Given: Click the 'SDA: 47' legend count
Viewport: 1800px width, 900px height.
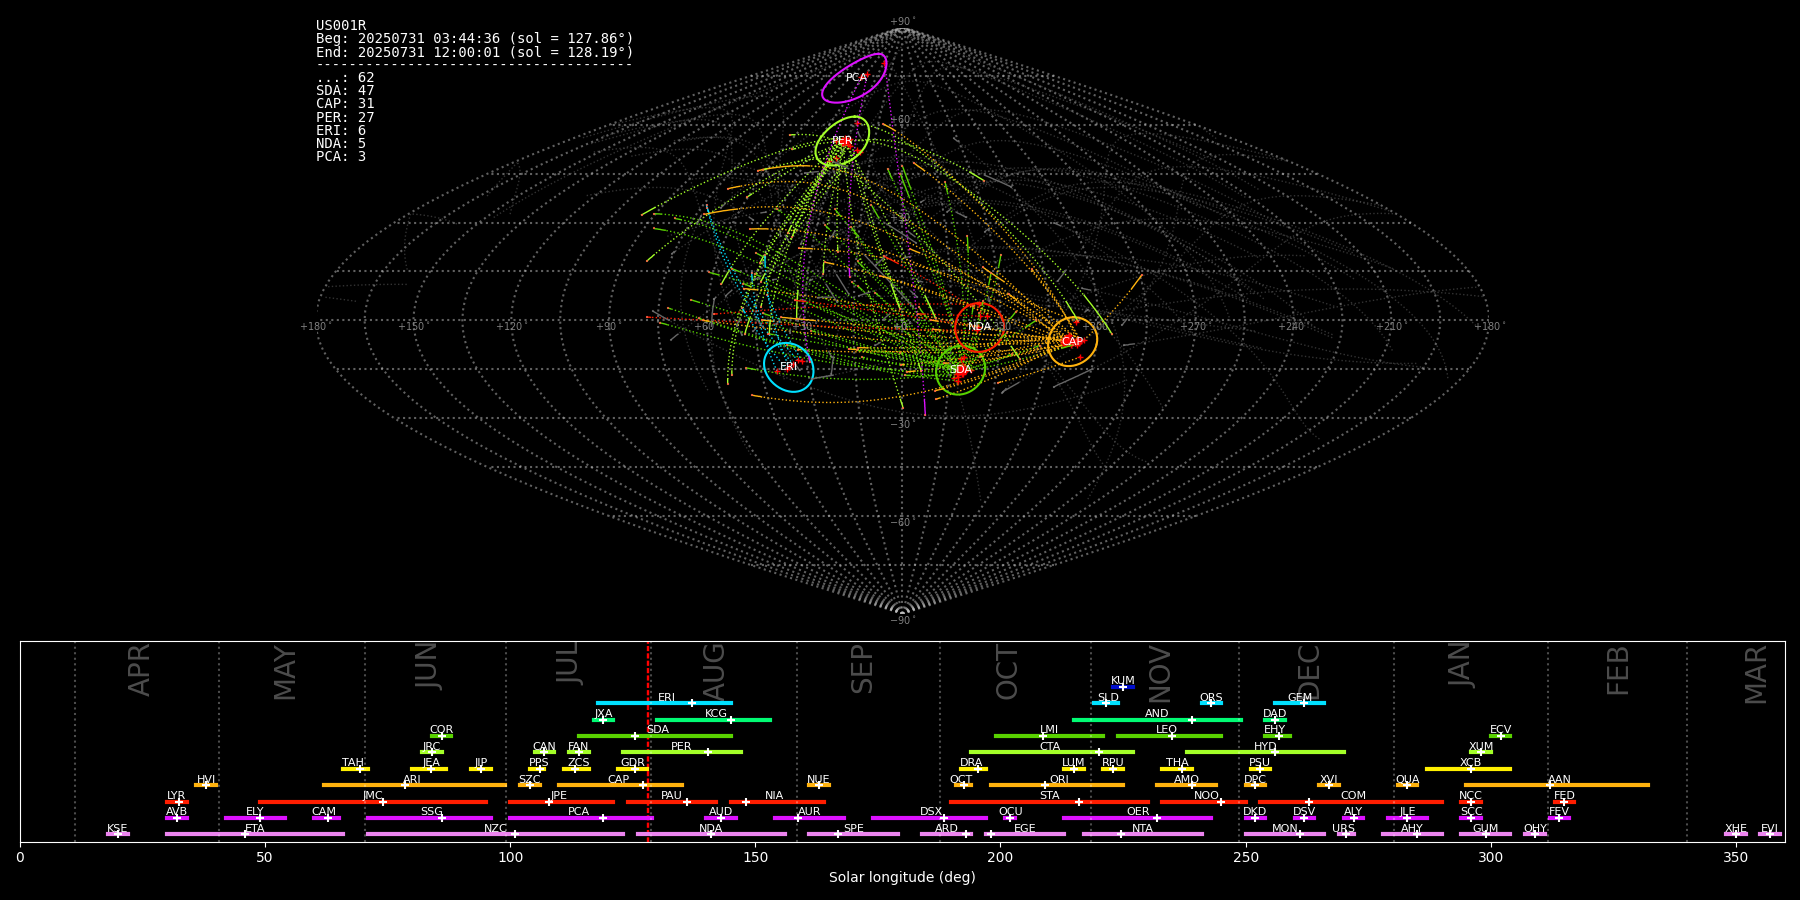Looking at the screenshot, I should pos(345,91).
